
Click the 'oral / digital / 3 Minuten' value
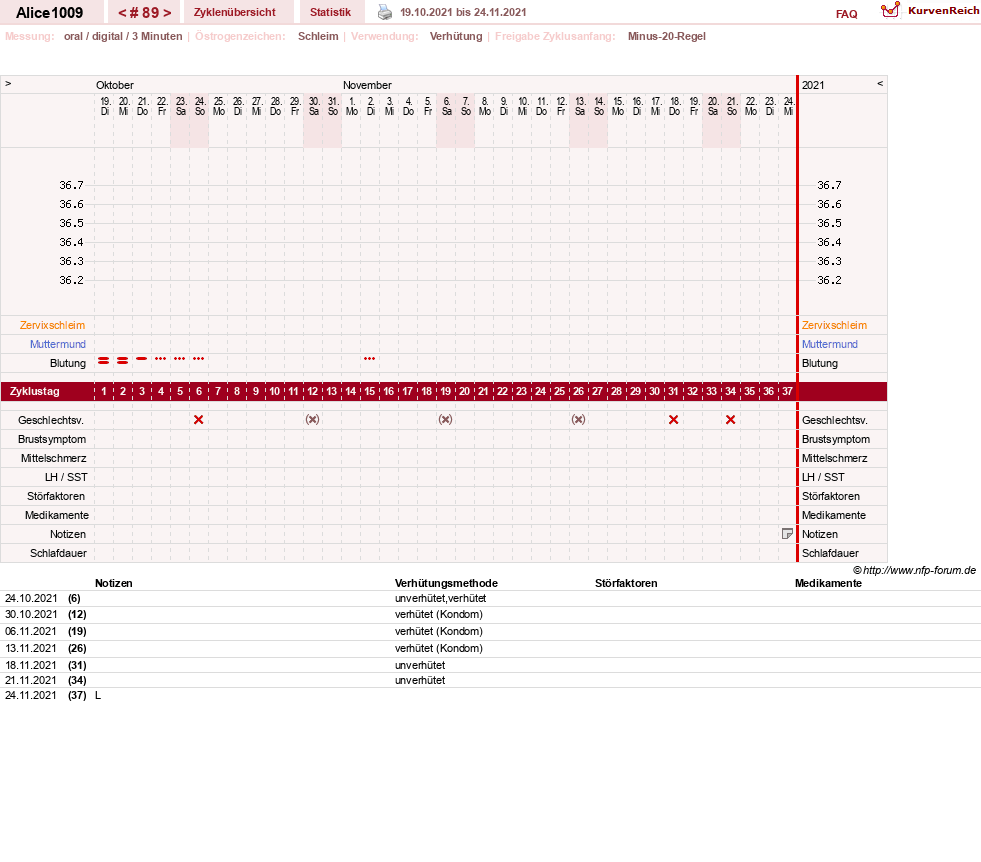coord(123,36)
